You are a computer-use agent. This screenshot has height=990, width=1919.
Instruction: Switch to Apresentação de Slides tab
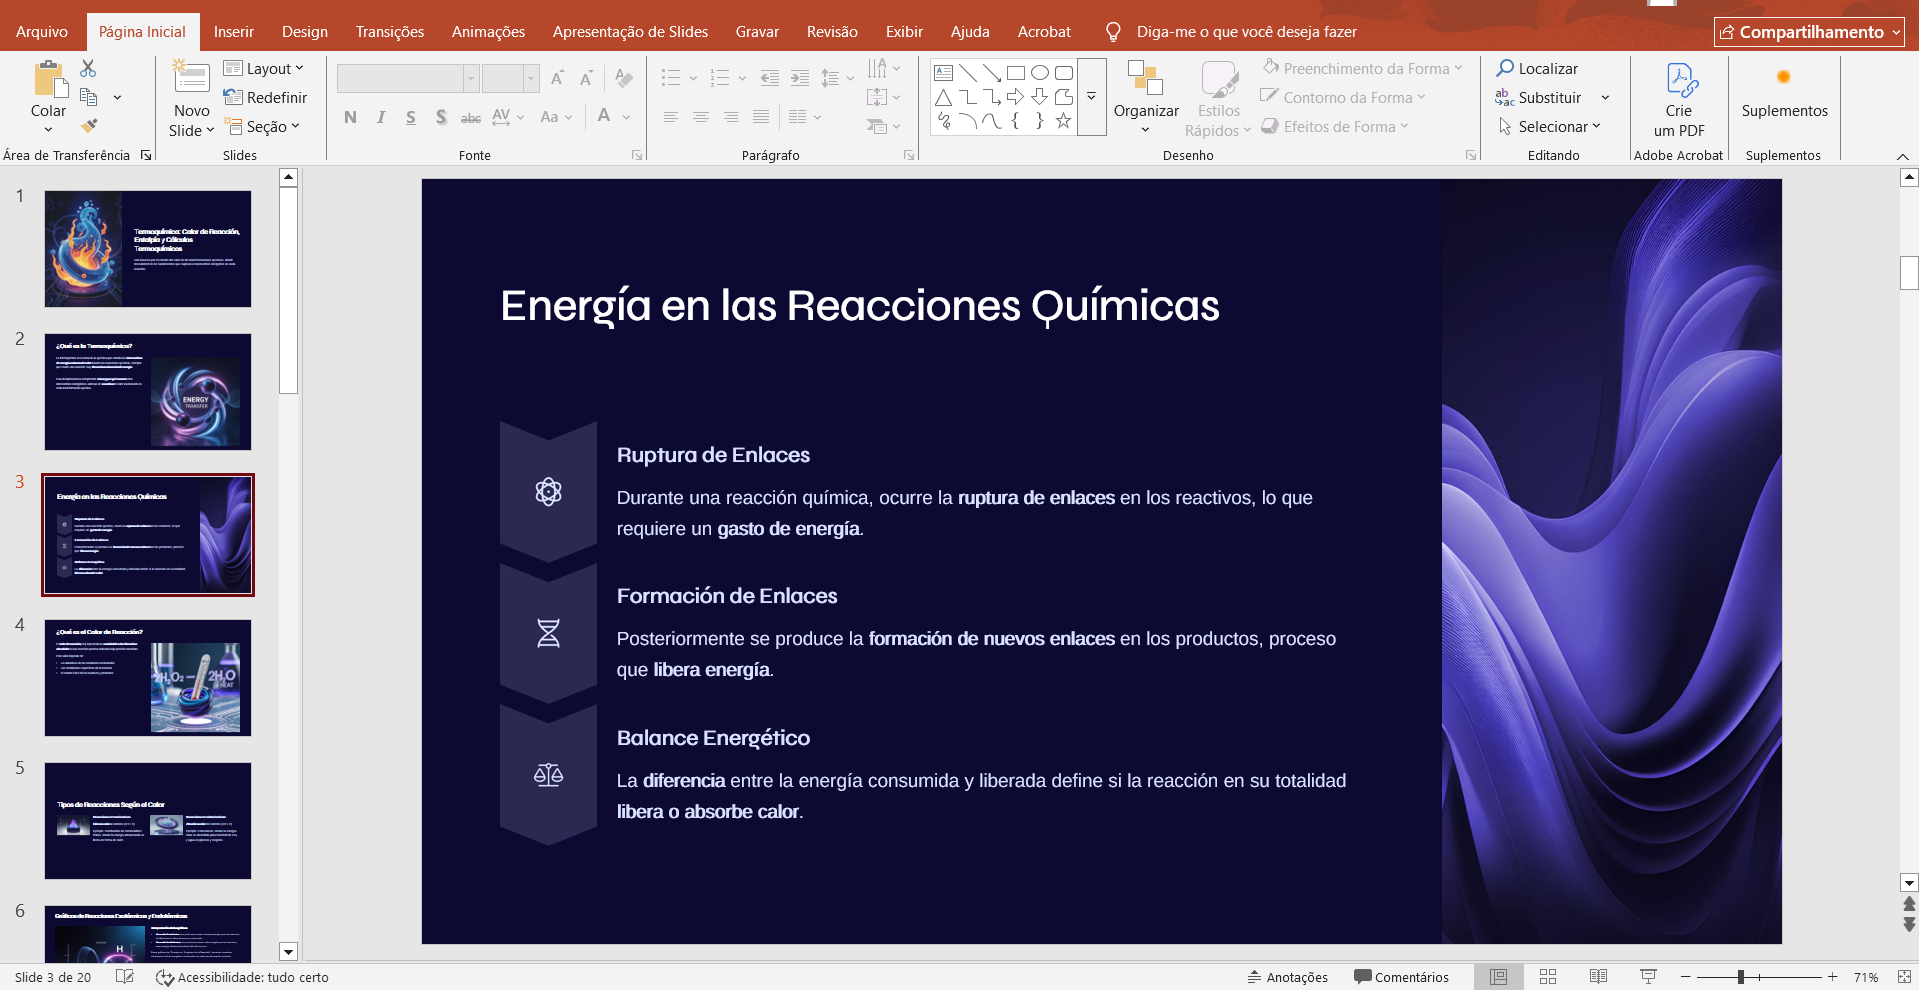[630, 32]
